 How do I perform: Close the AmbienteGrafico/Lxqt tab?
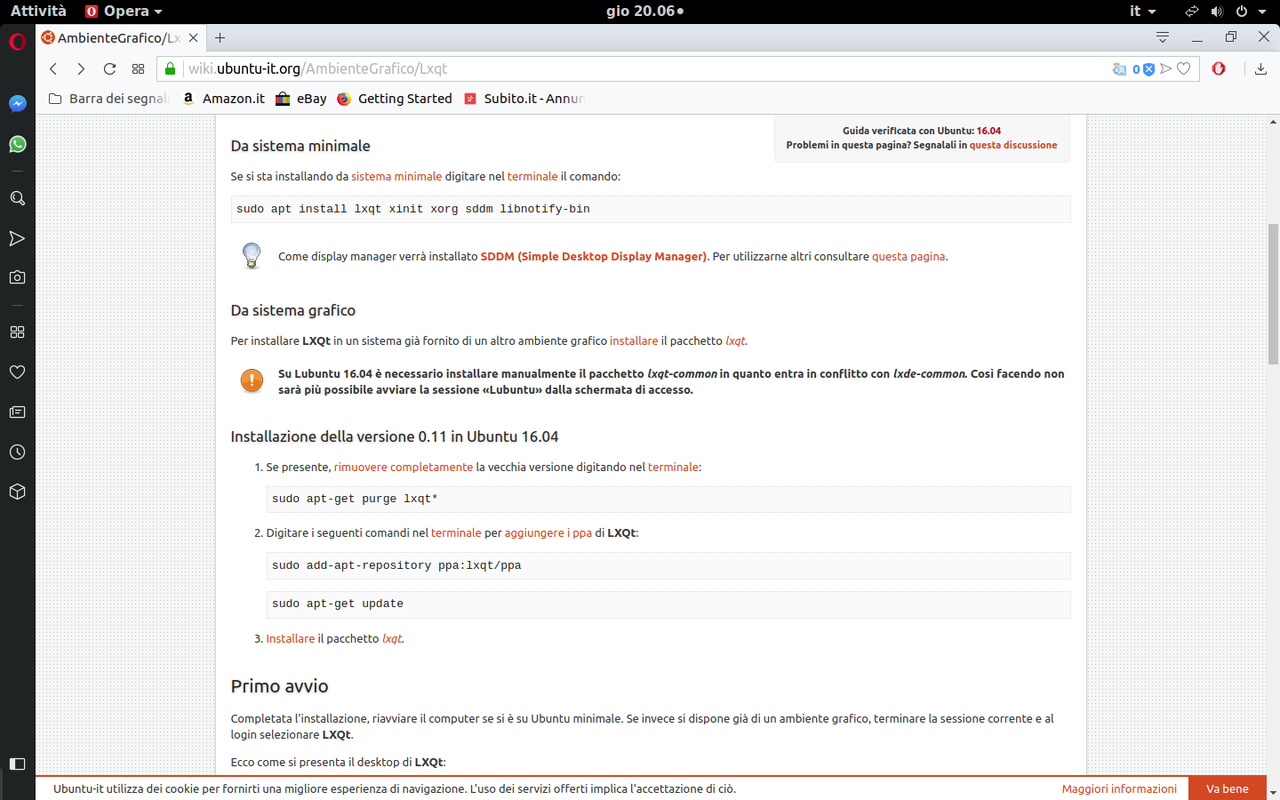[x=193, y=38]
